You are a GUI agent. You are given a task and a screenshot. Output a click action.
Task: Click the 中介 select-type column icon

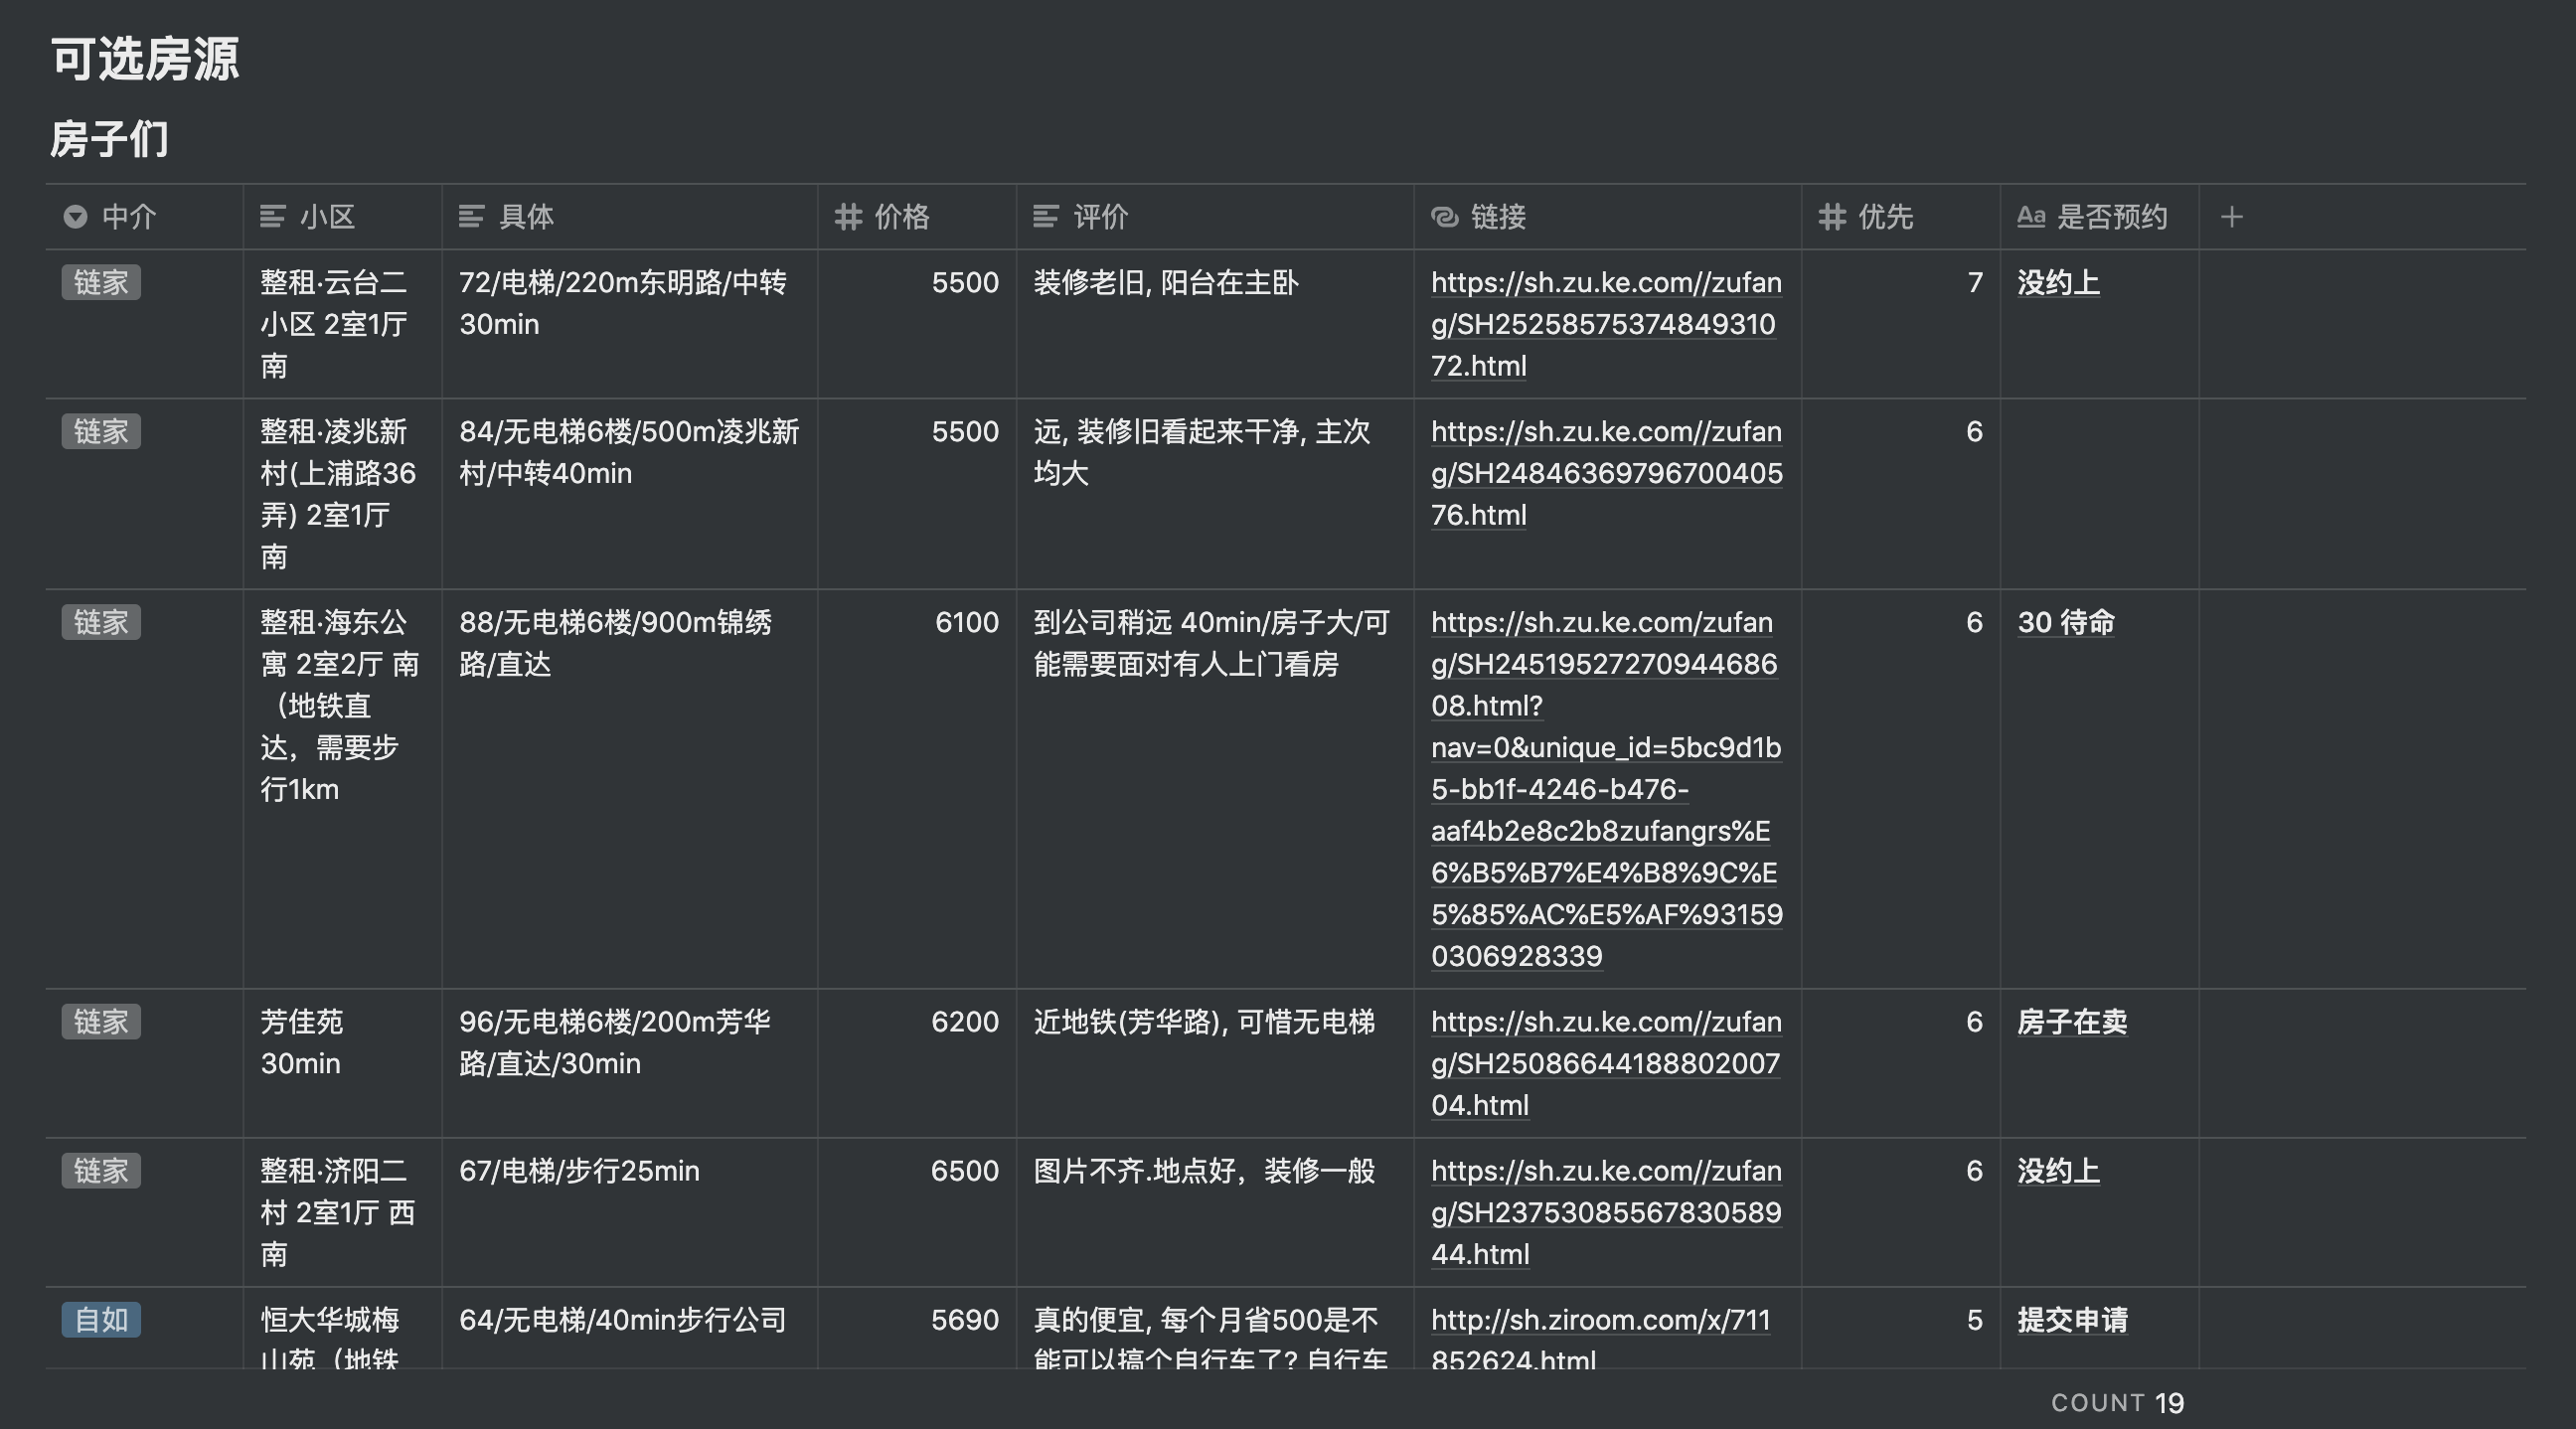coord(75,217)
